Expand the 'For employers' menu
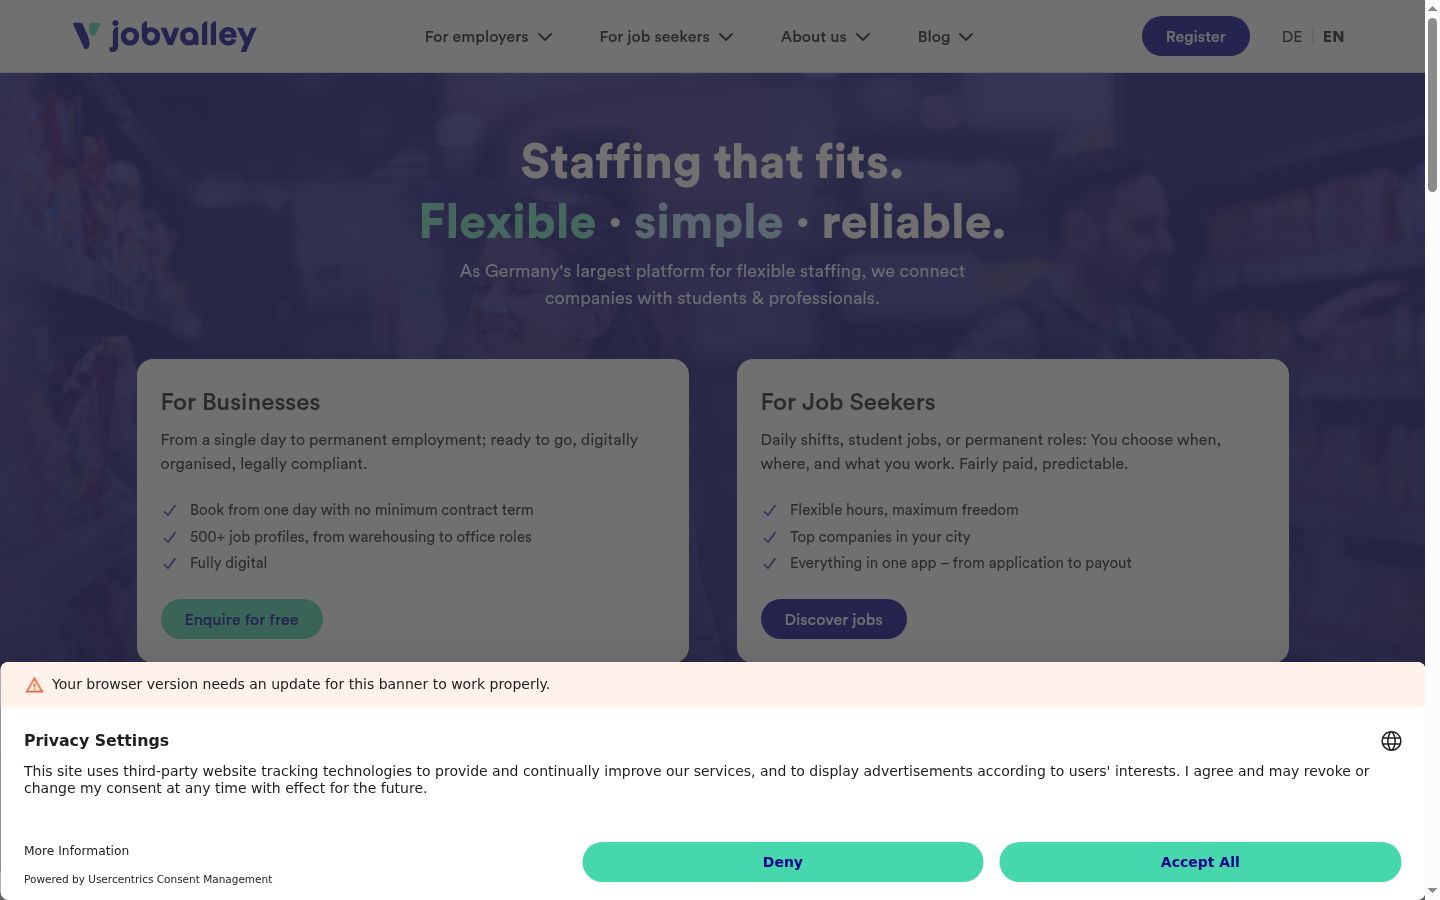This screenshot has height=900, width=1440. [488, 37]
